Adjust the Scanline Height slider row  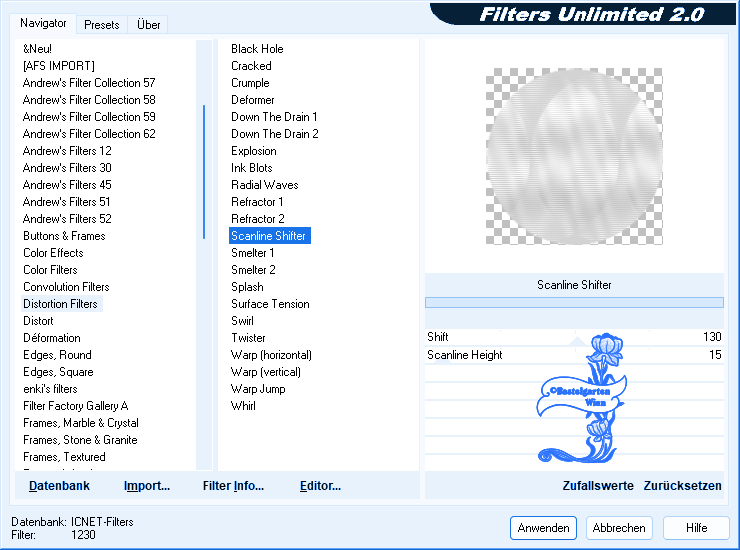pyautogui.click(x=574, y=355)
